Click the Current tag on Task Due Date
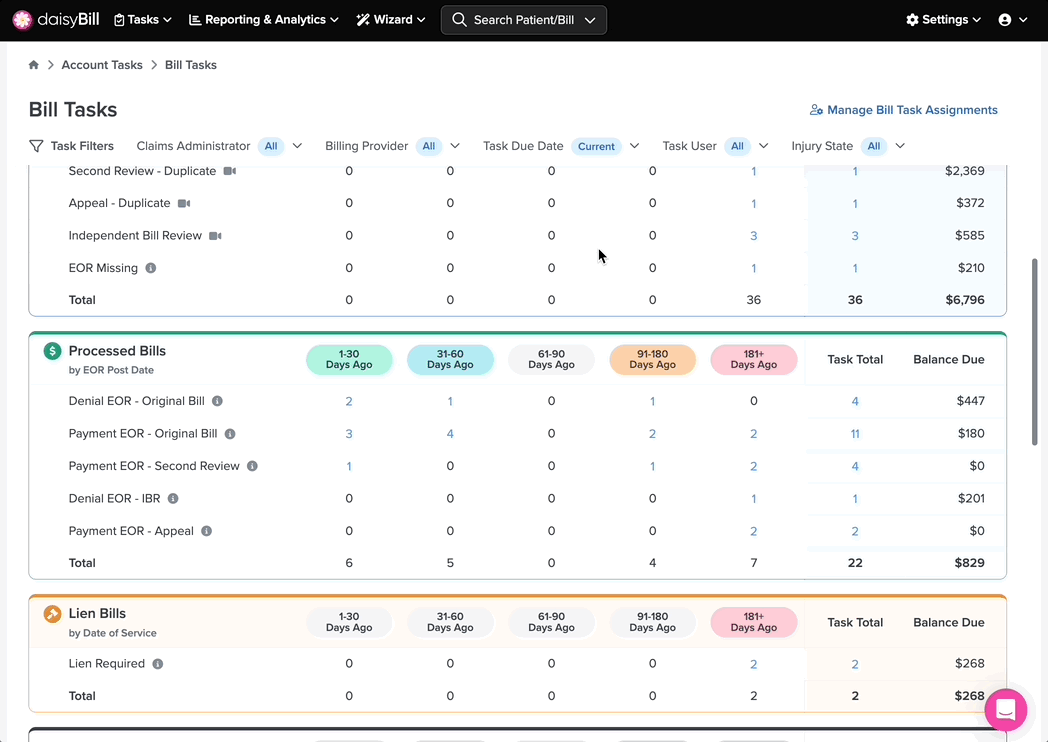1048x742 pixels. [x=596, y=146]
